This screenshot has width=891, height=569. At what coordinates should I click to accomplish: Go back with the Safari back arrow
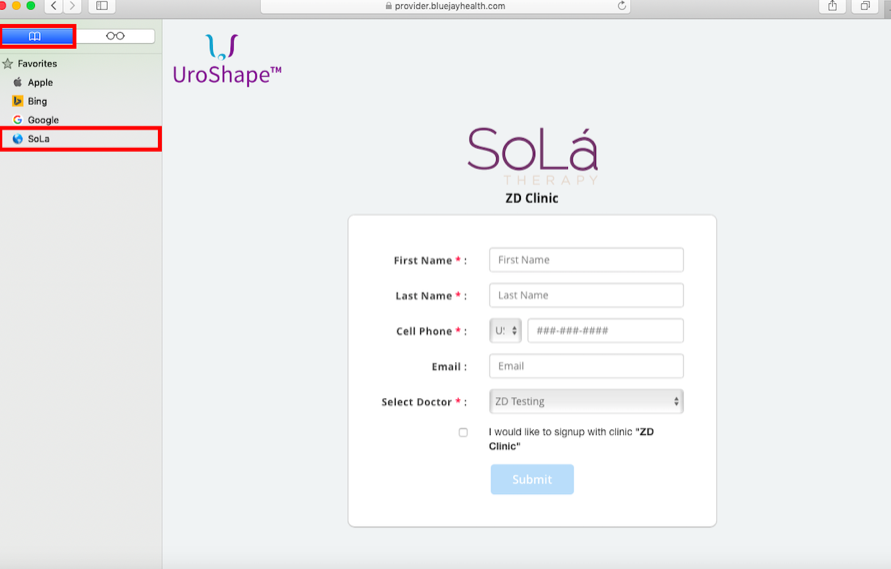(54, 6)
